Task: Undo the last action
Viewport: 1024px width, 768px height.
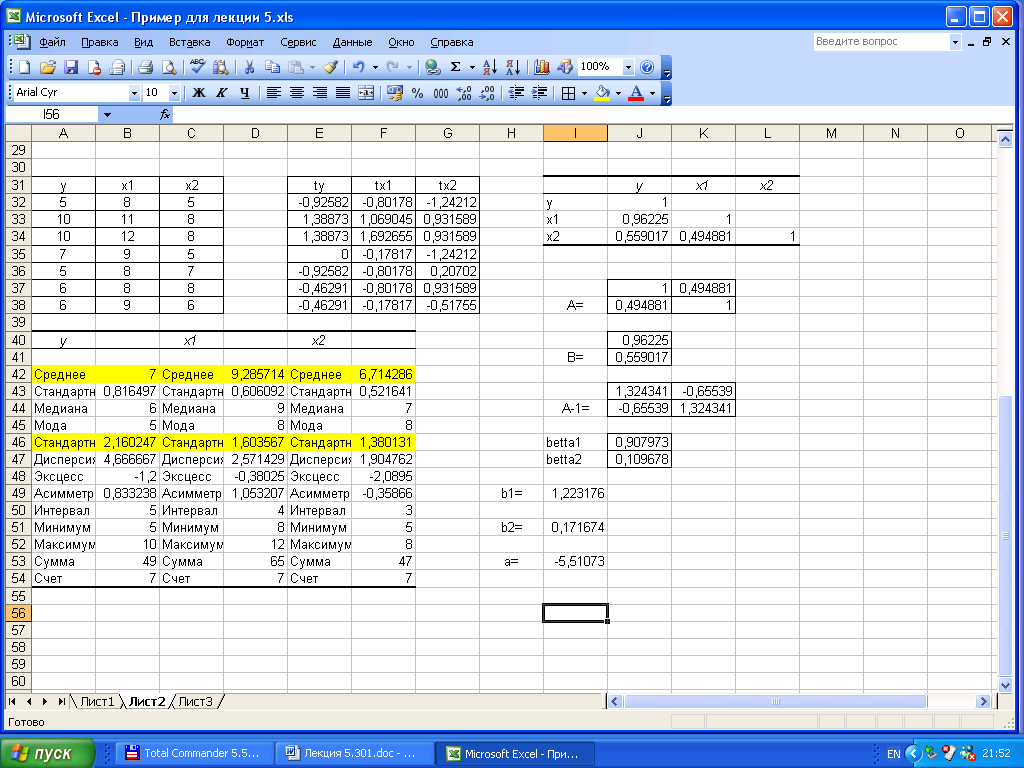Action: pyautogui.click(x=359, y=67)
